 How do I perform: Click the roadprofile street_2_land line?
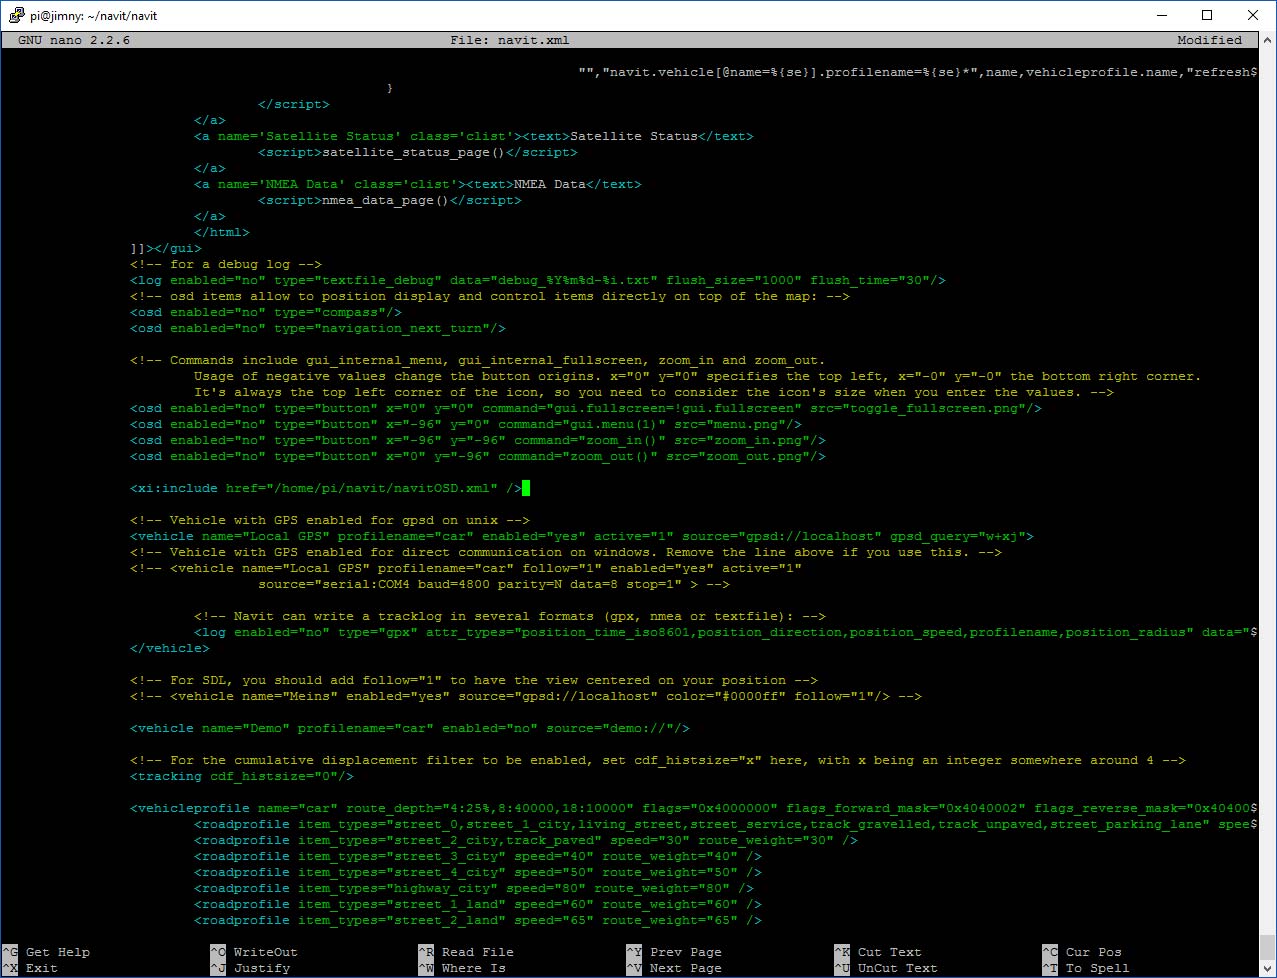478,920
